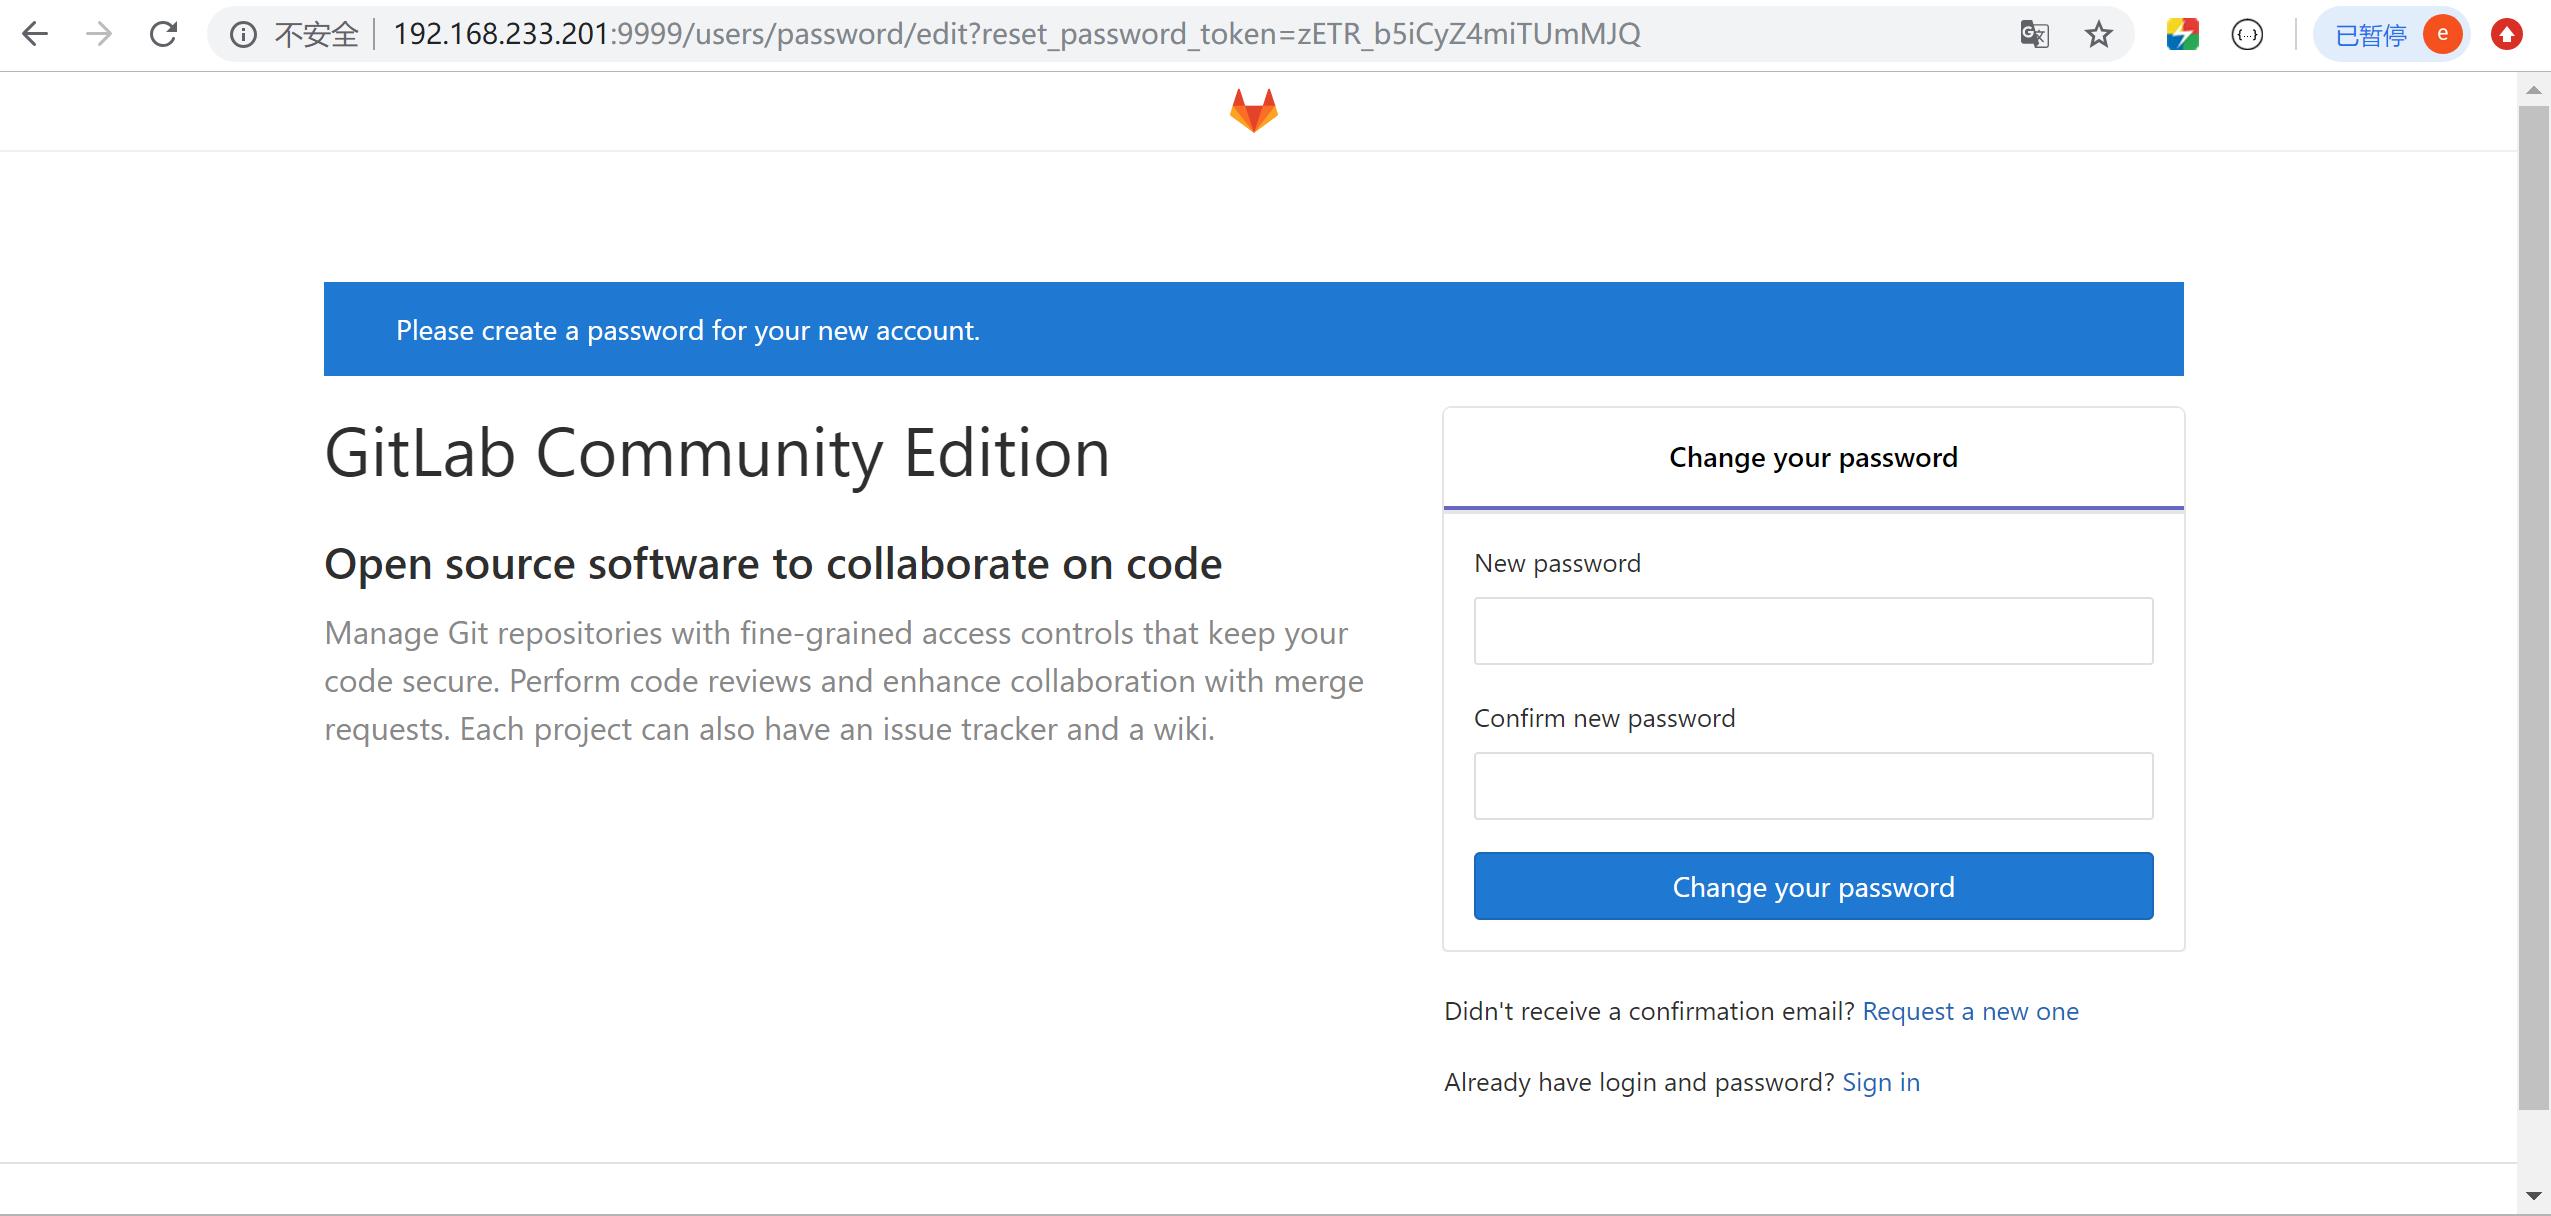2551x1216 pixels.
Task: Select the Change your password tab header
Action: 1812,457
